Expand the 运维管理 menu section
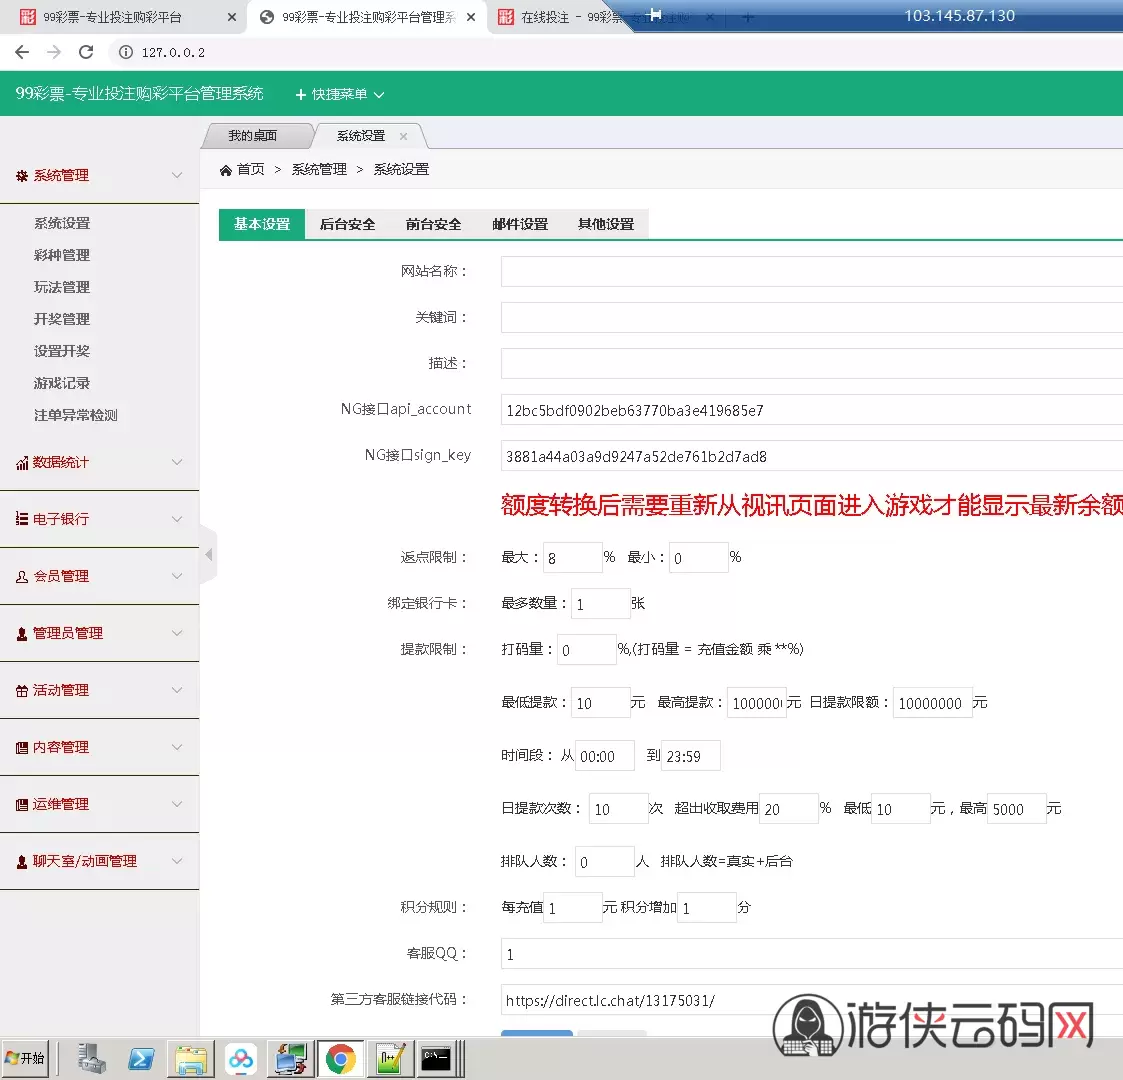Viewport: 1123px width, 1080px height. coord(177,804)
